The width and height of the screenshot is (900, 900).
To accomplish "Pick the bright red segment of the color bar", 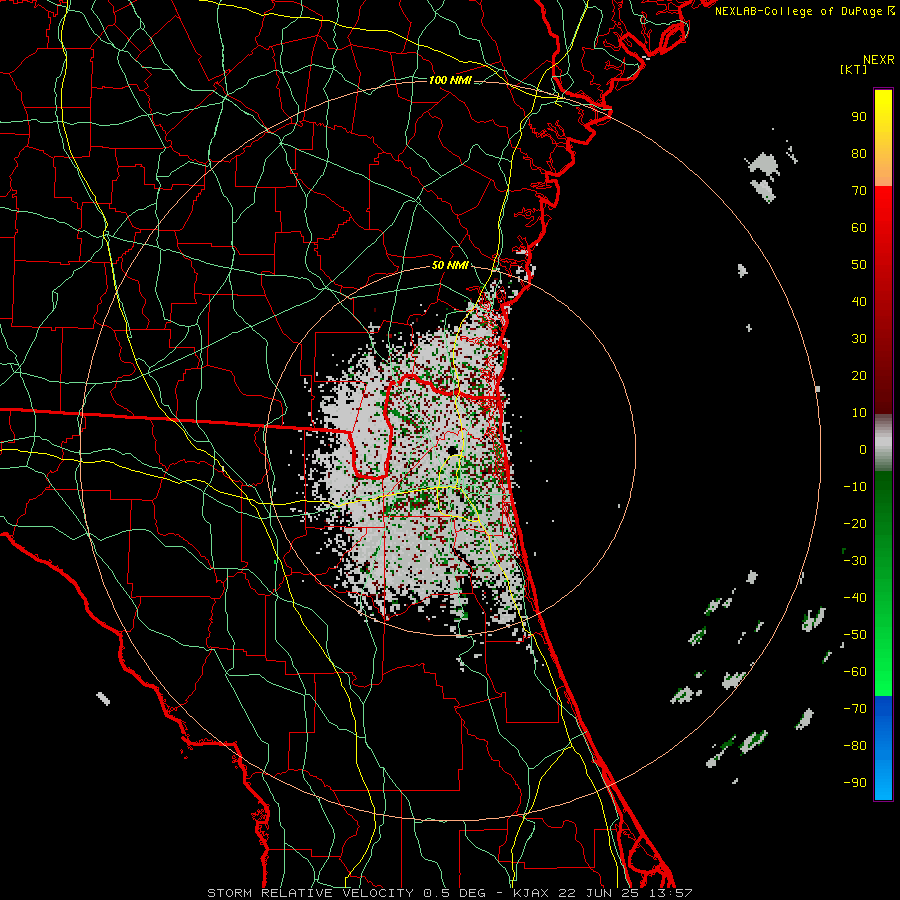I will tap(883, 230).
